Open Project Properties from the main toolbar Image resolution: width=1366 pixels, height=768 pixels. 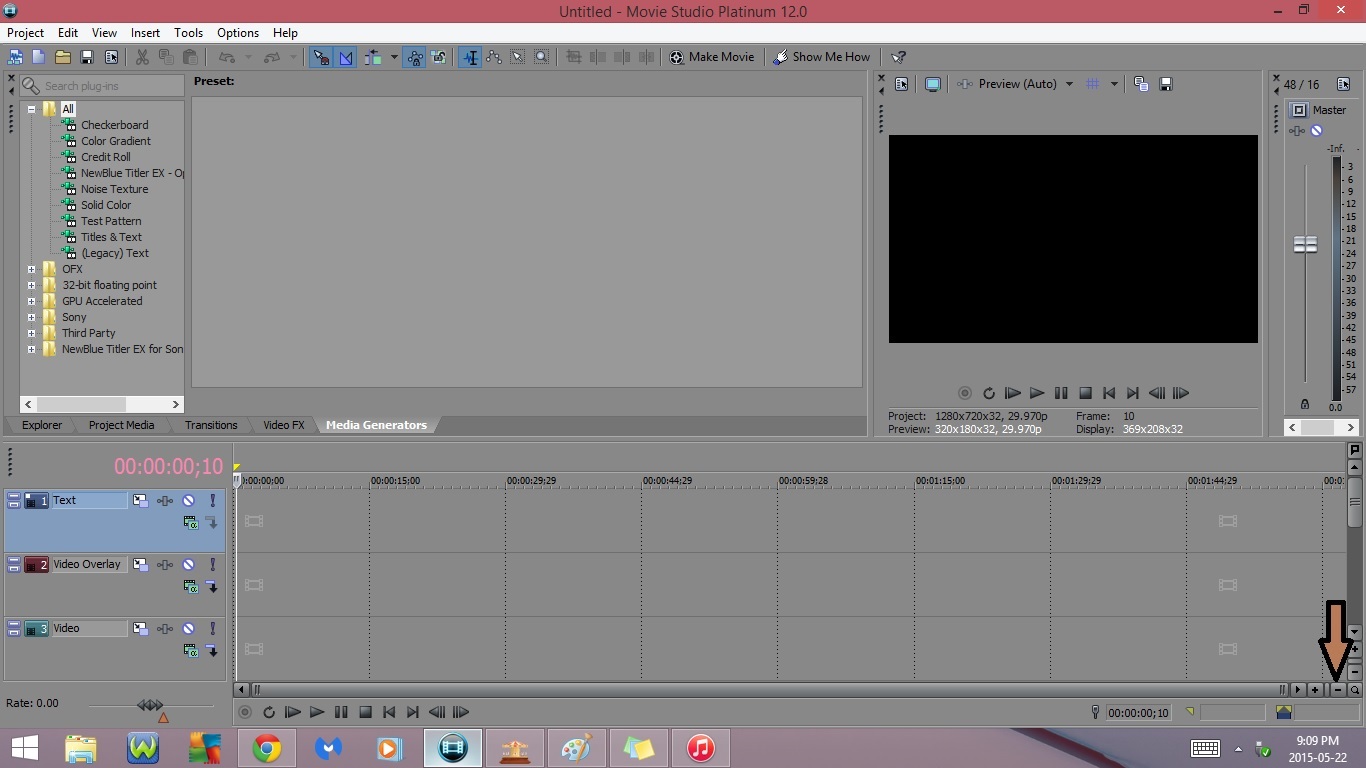click(111, 57)
